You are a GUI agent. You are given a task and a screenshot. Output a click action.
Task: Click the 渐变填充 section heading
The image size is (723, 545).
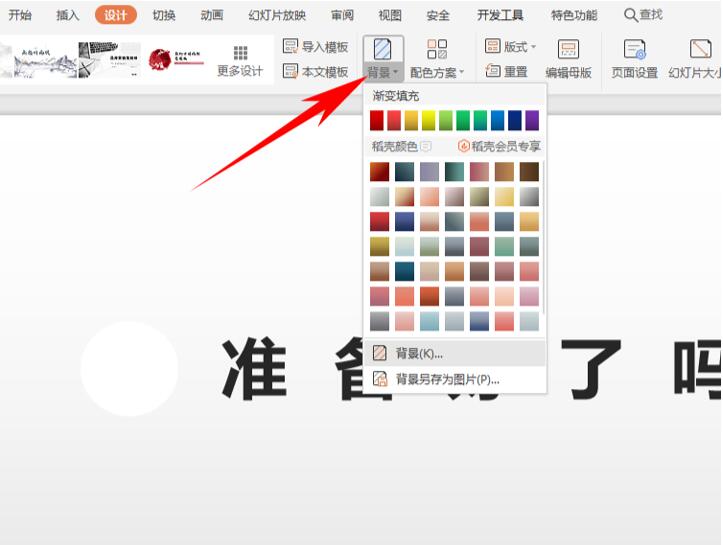coord(396,96)
